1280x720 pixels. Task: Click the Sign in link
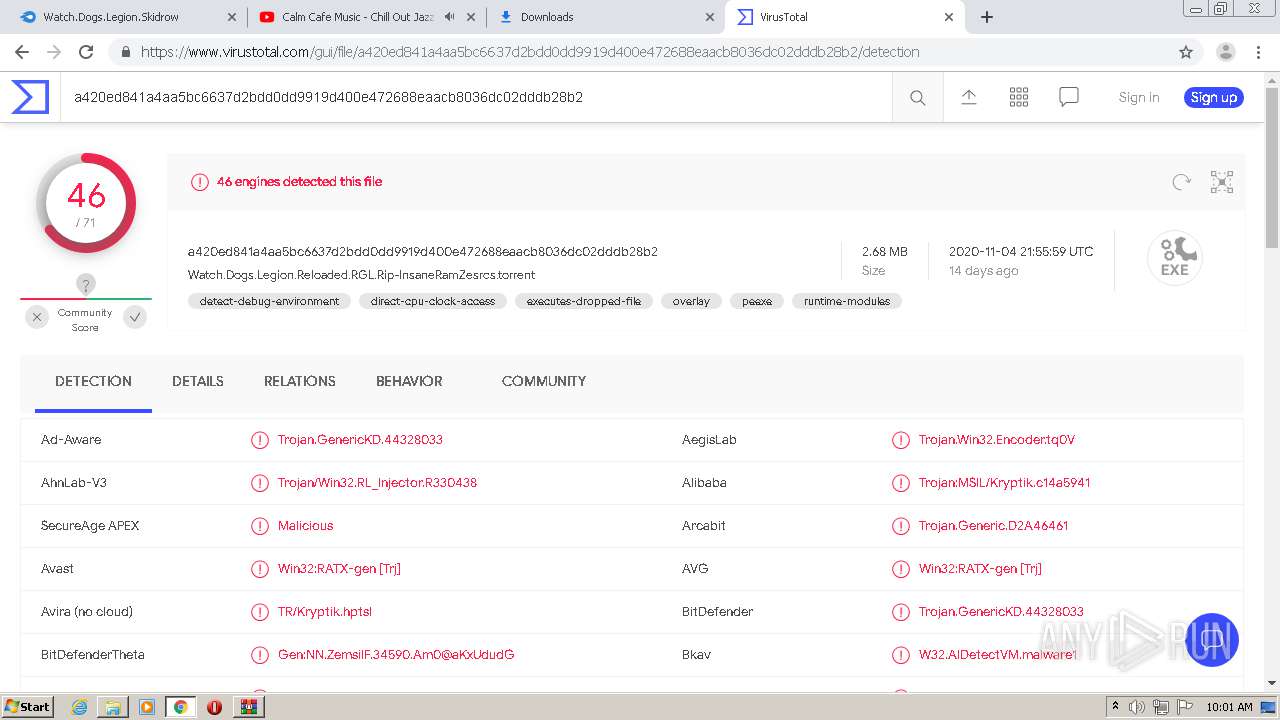pyautogui.click(x=1139, y=97)
